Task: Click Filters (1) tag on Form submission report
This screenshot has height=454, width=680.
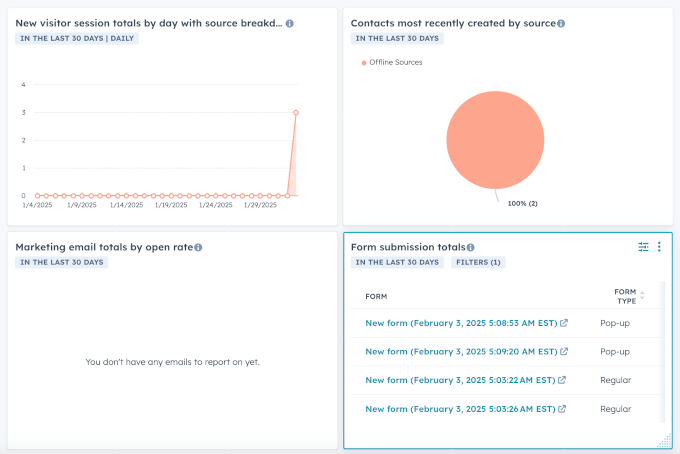Action: click(478, 262)
